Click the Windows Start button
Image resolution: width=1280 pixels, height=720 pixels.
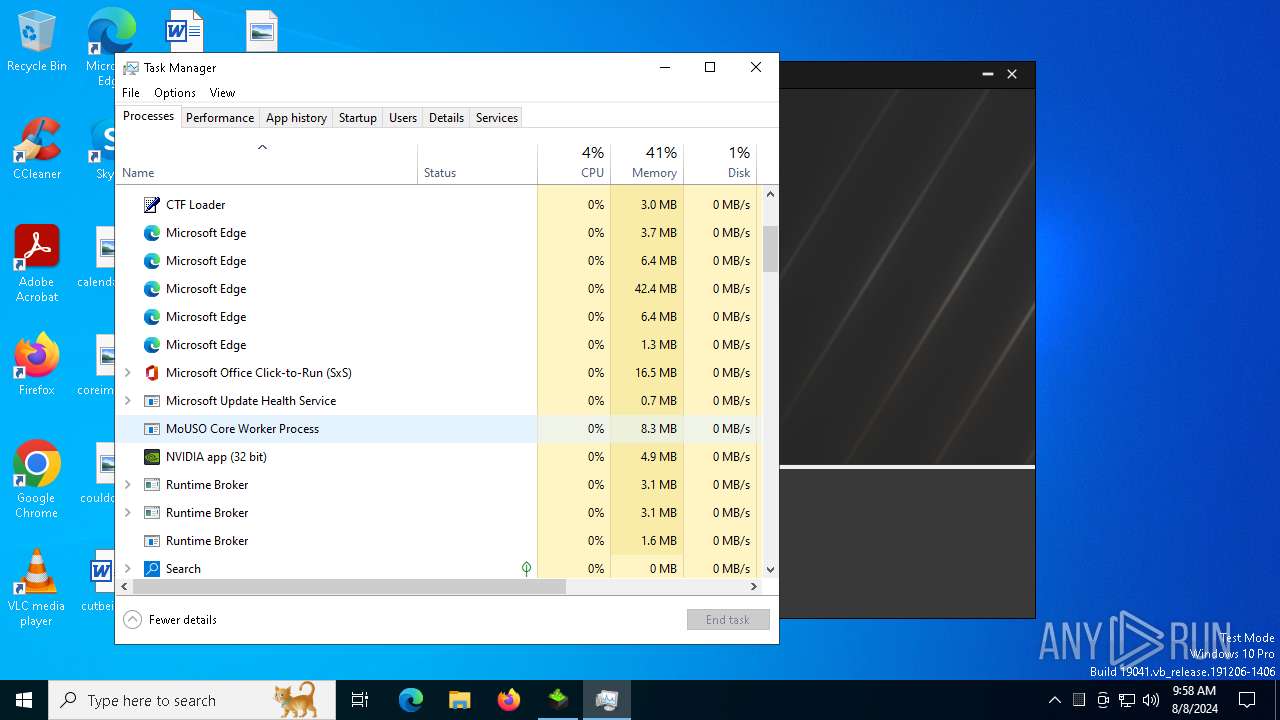(x=24, y=700)
